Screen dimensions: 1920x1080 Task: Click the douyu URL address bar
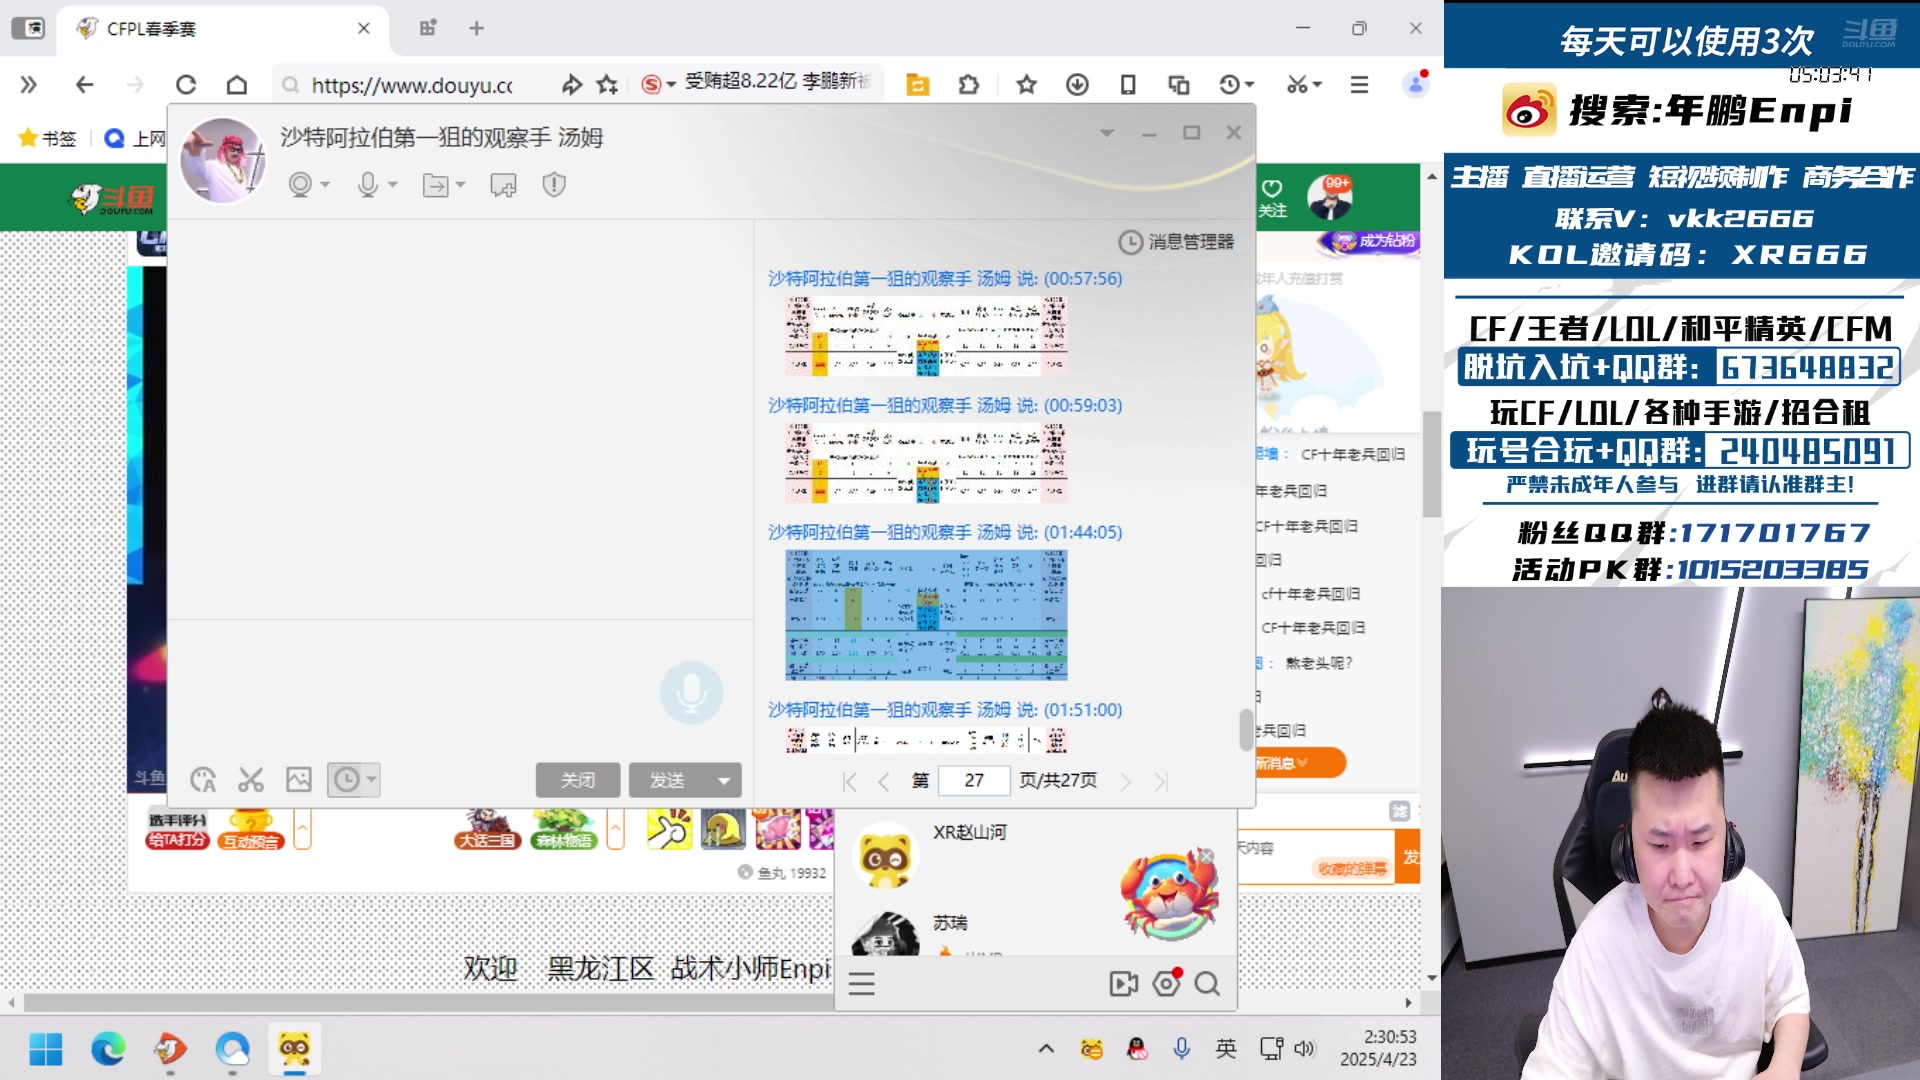(412, 85)
